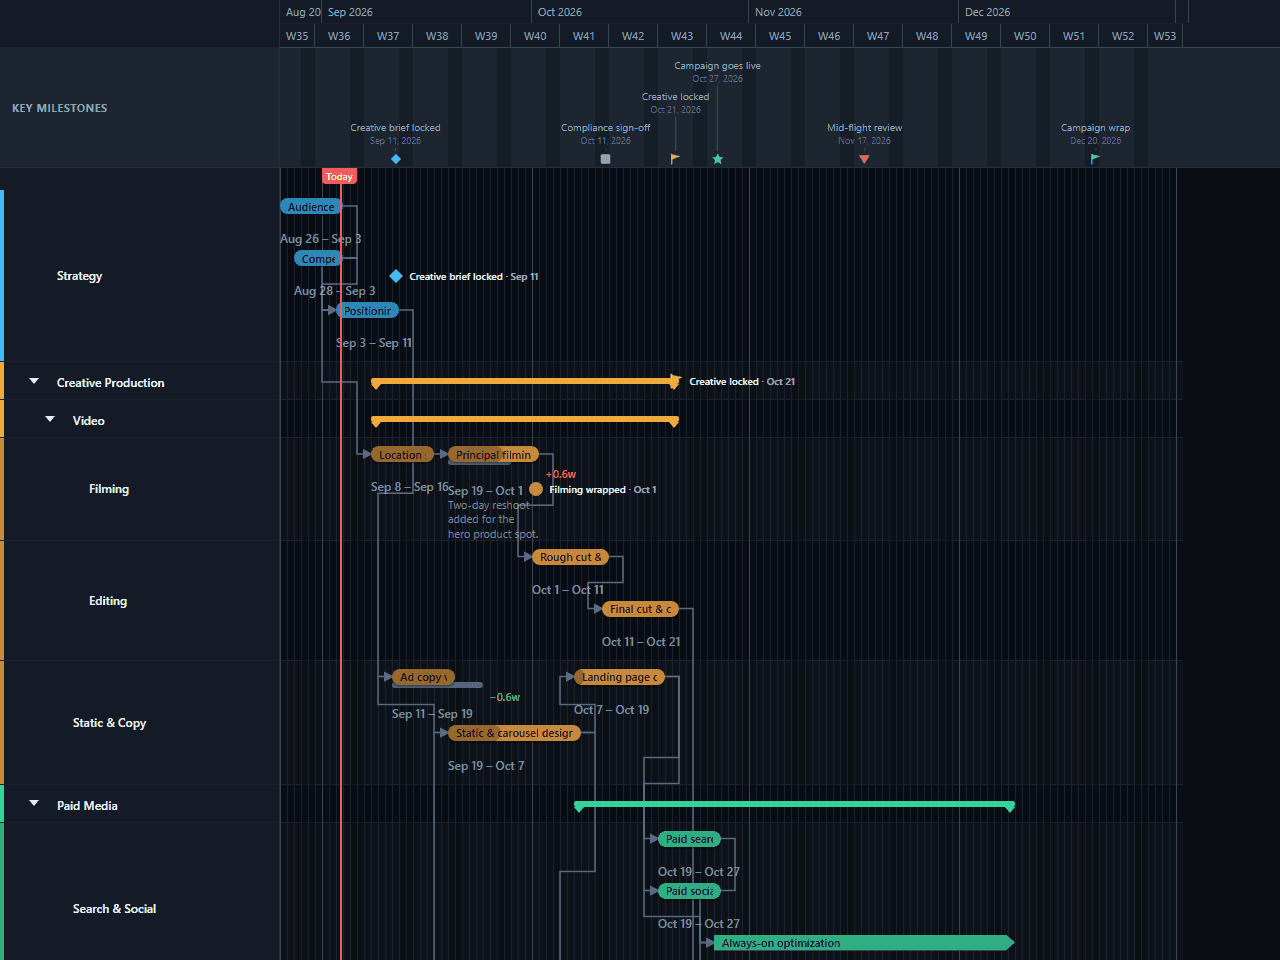Click the 'Oct 1 – Oct 11' date label
The height and width of the screenshot is (960, 1280).
pyautogui.click(x=568, y=590)
